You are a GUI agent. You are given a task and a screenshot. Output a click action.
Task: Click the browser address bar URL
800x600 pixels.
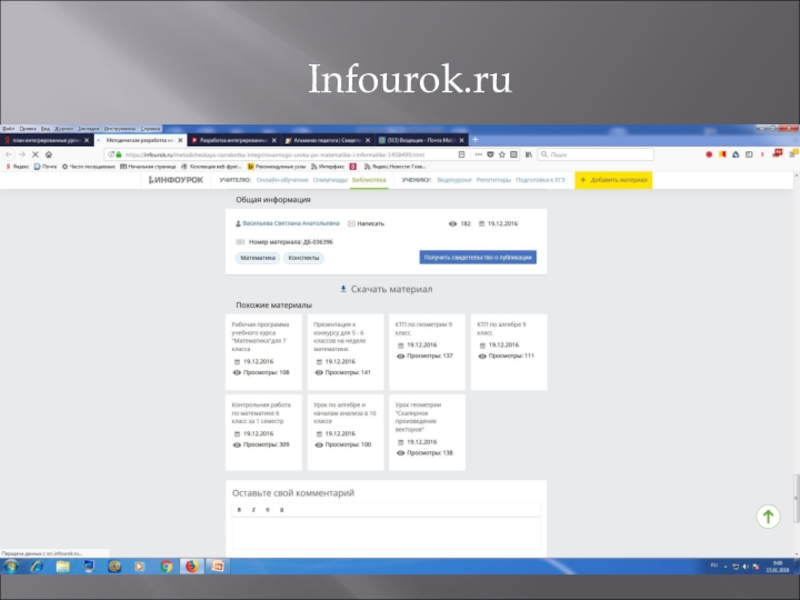click(274, 155)
